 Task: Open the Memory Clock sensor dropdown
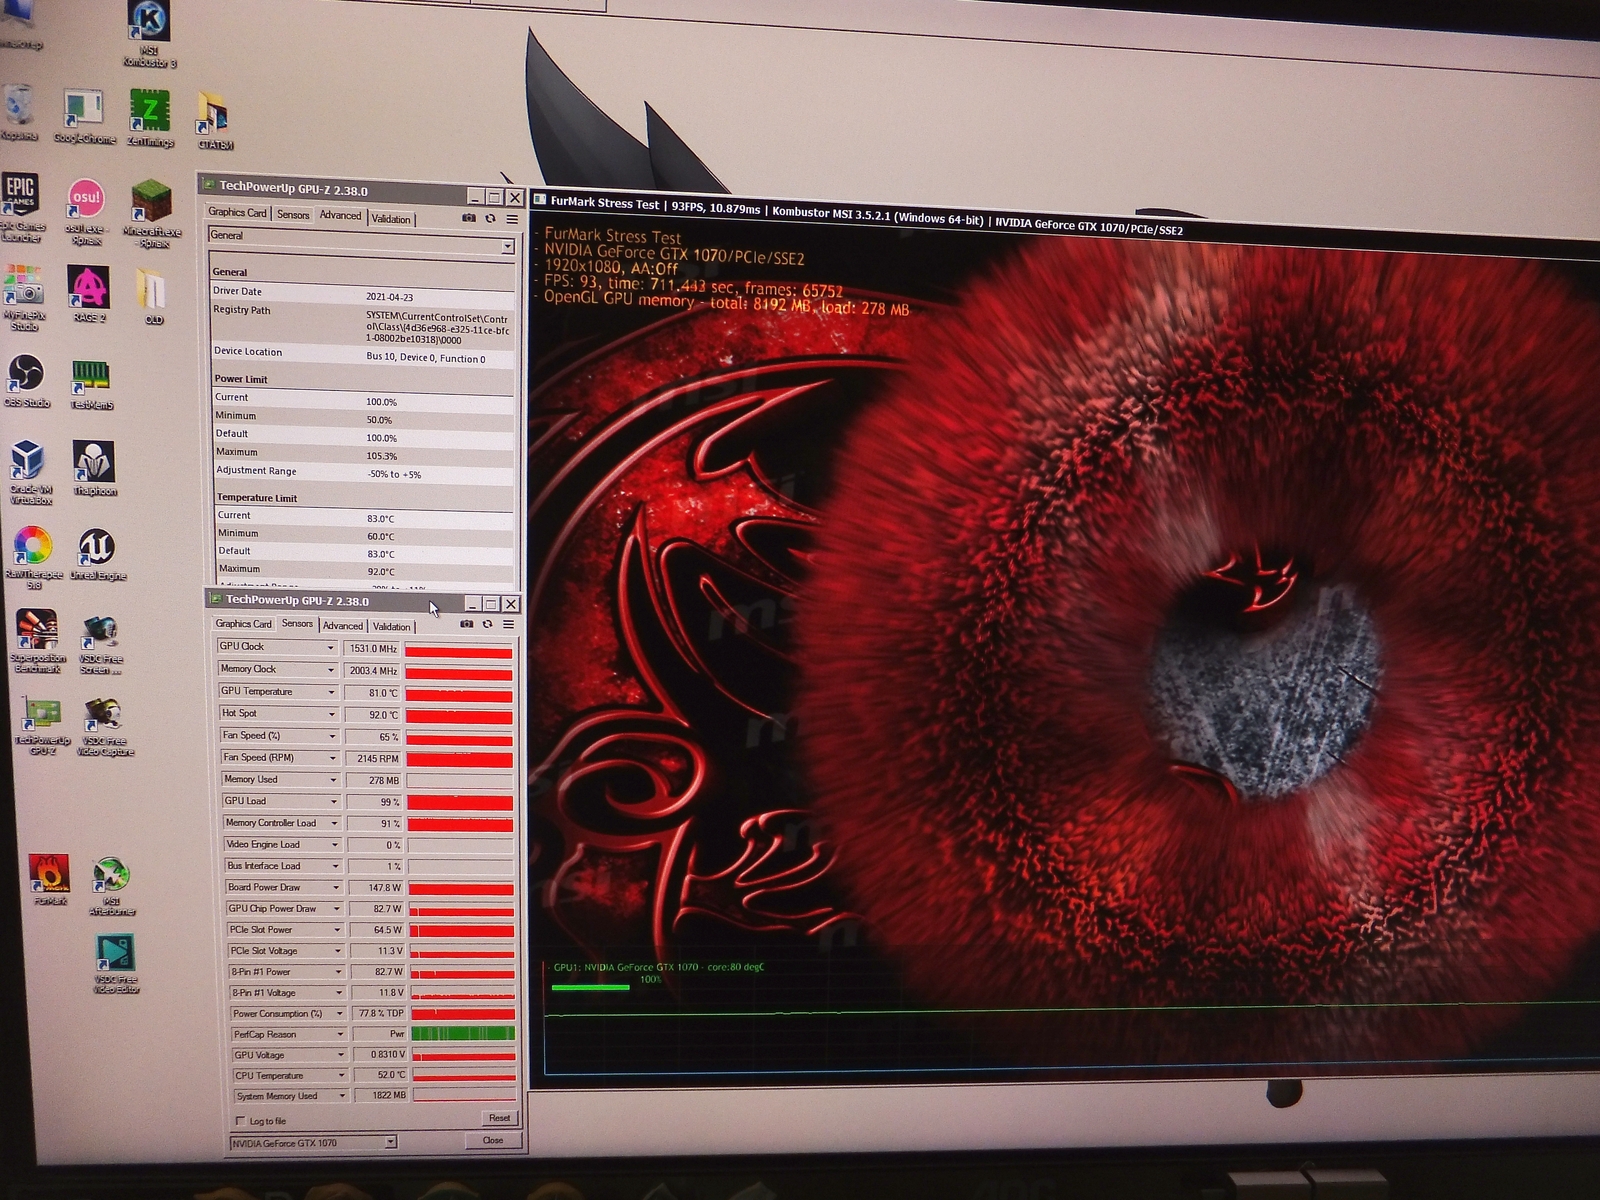(x=331, y=670)
